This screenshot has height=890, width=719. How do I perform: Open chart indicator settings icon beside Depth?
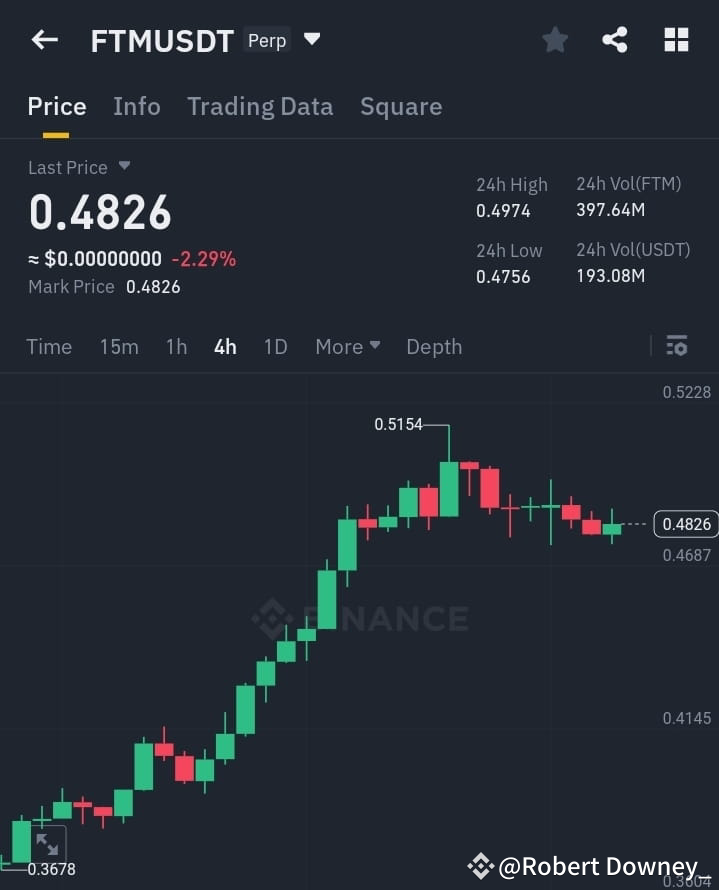(677, 346)
